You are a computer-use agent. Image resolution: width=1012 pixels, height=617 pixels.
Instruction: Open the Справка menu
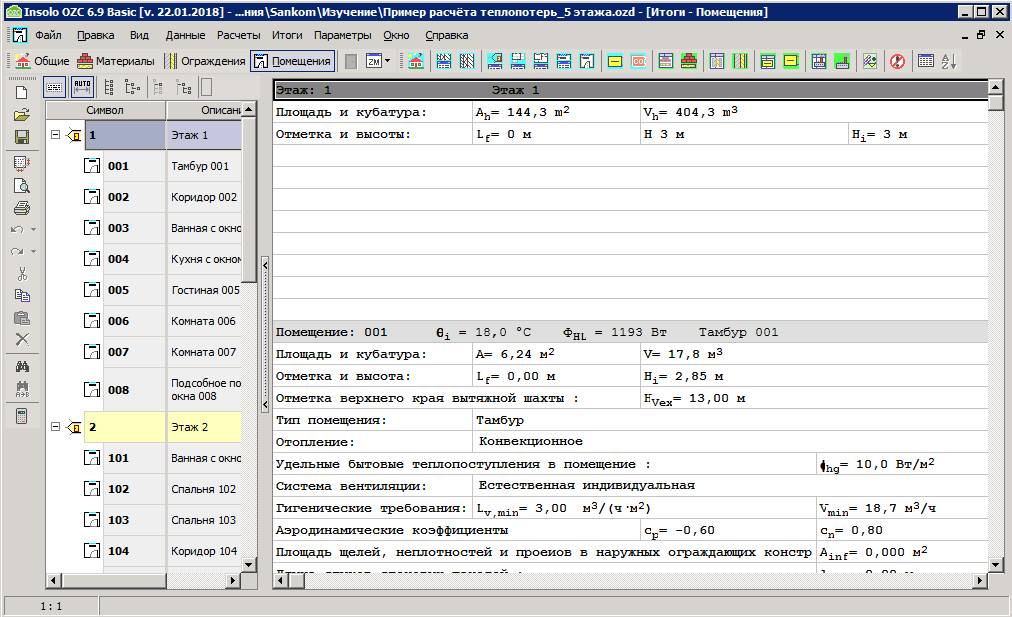point(447,35)
